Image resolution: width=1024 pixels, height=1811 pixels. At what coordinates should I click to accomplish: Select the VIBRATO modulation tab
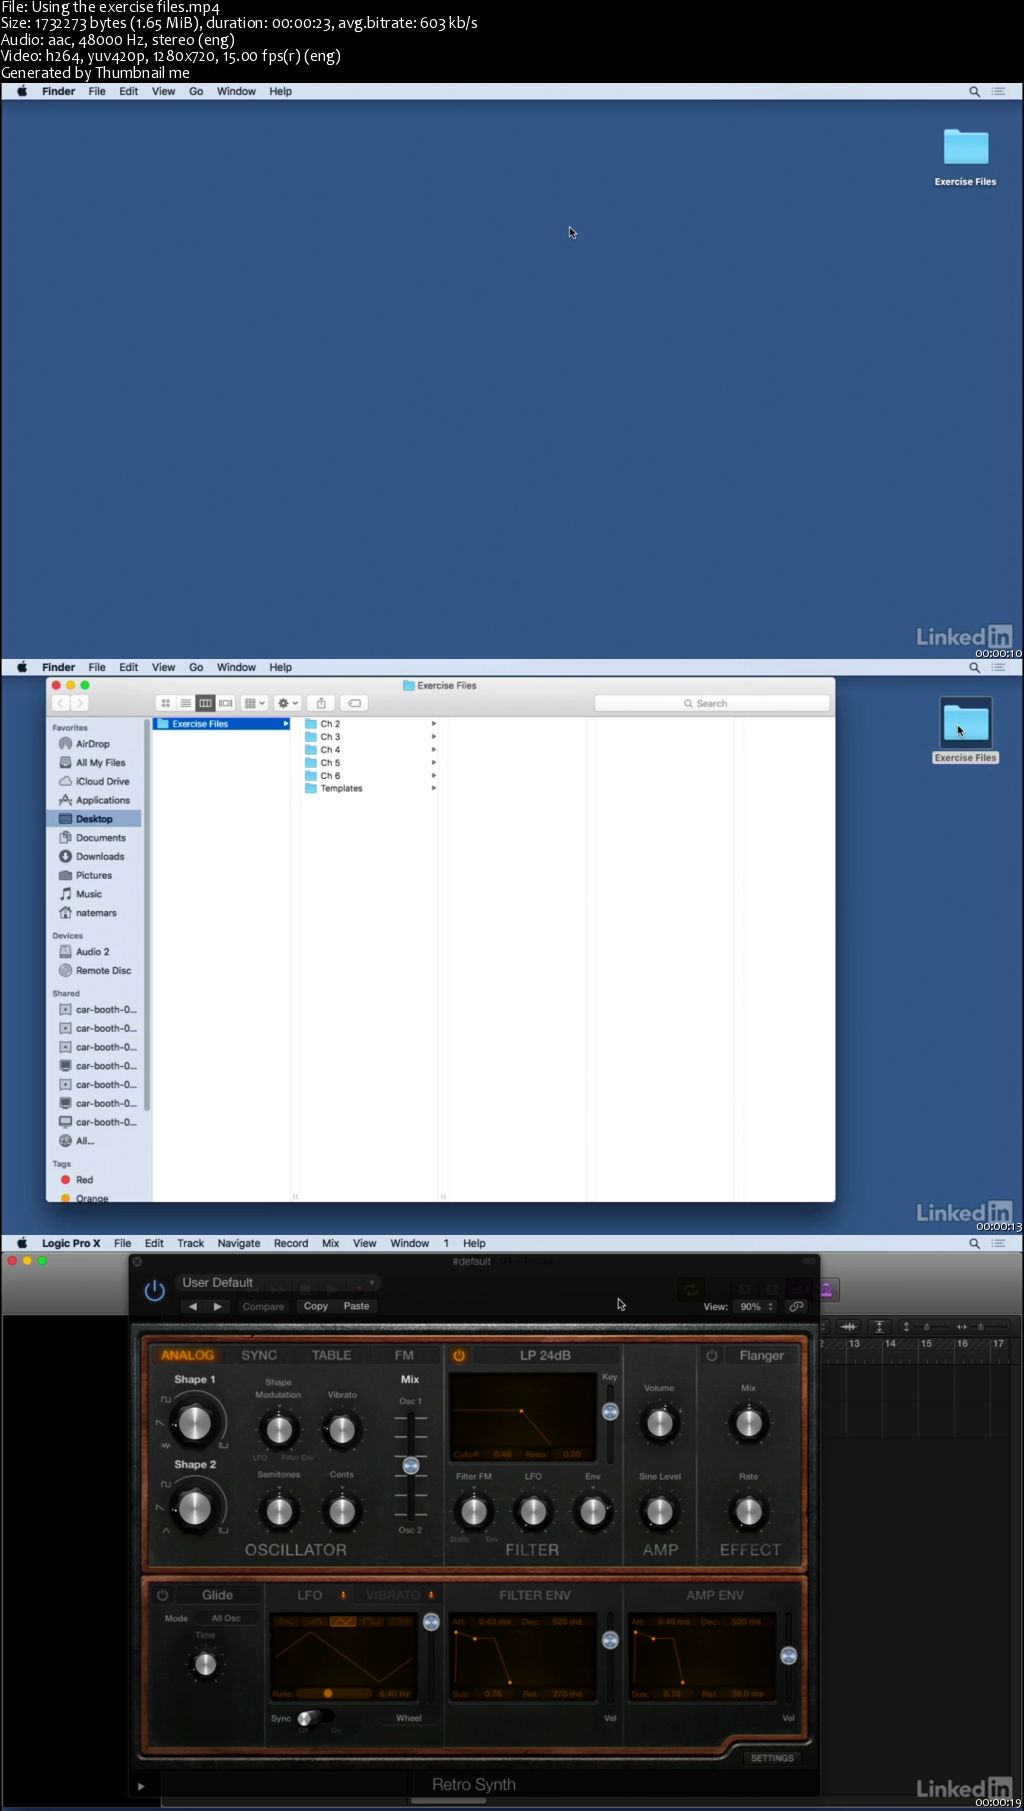coord(393,1595)
